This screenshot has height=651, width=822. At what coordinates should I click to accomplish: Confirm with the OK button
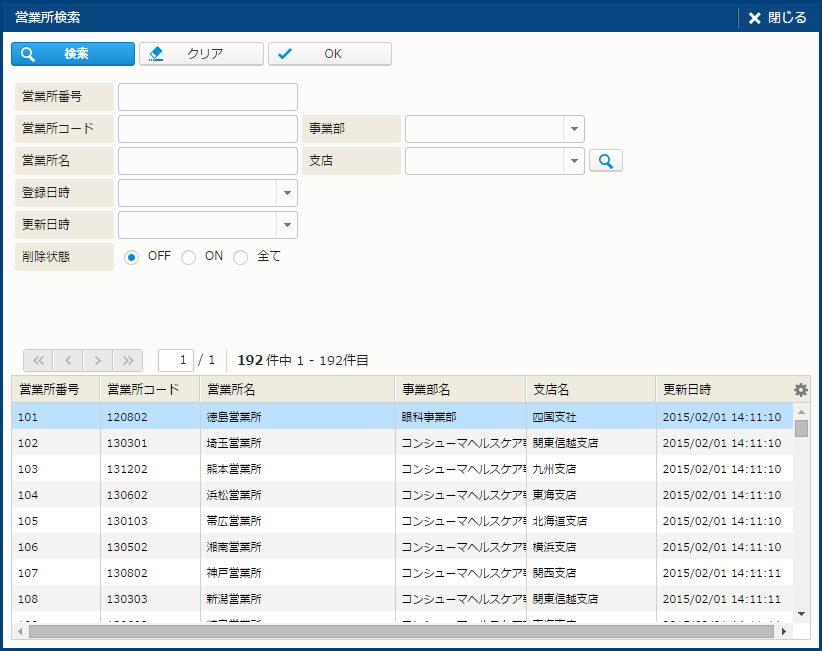[329, 54]
